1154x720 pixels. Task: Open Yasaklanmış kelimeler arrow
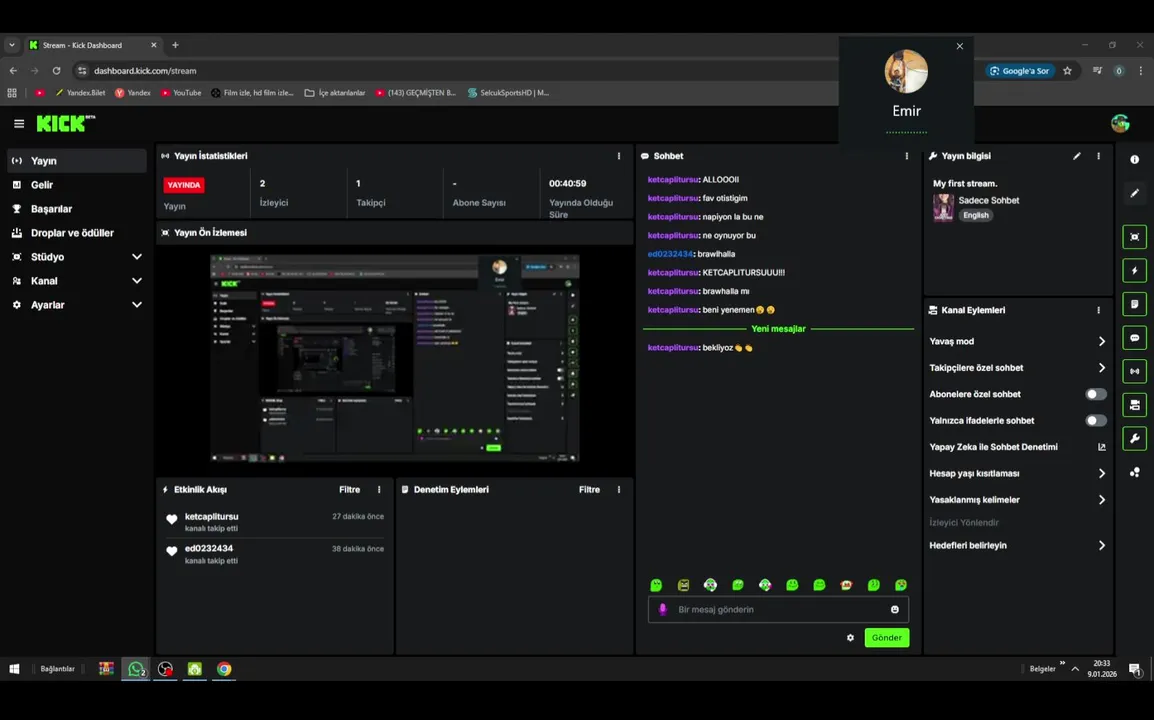1102,500
